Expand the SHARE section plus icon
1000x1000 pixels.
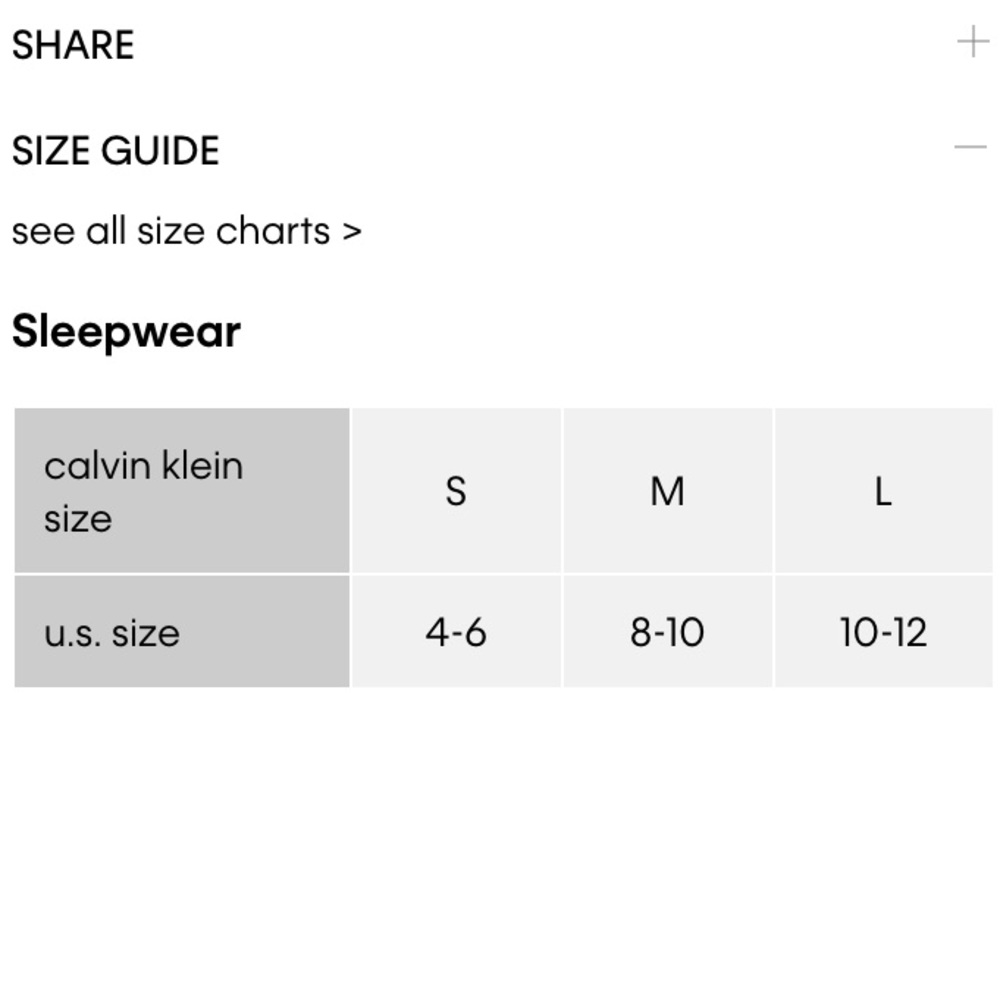tap(972, 42)
